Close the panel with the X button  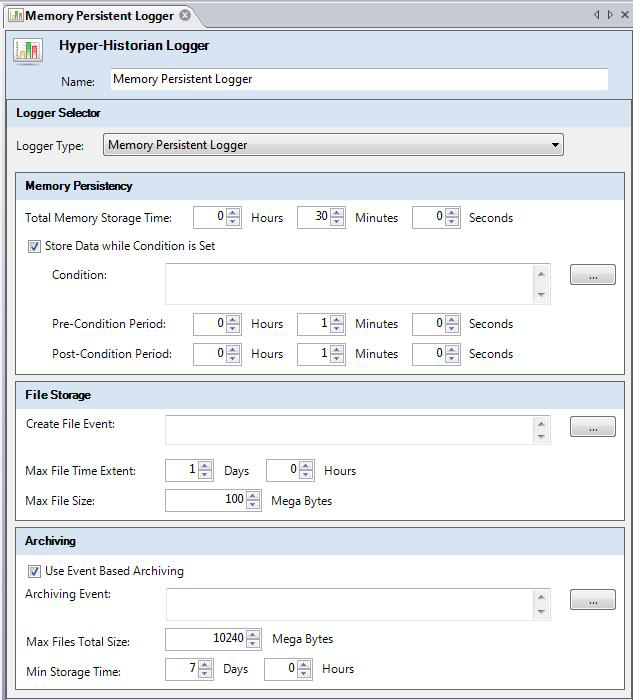(625, 15)
